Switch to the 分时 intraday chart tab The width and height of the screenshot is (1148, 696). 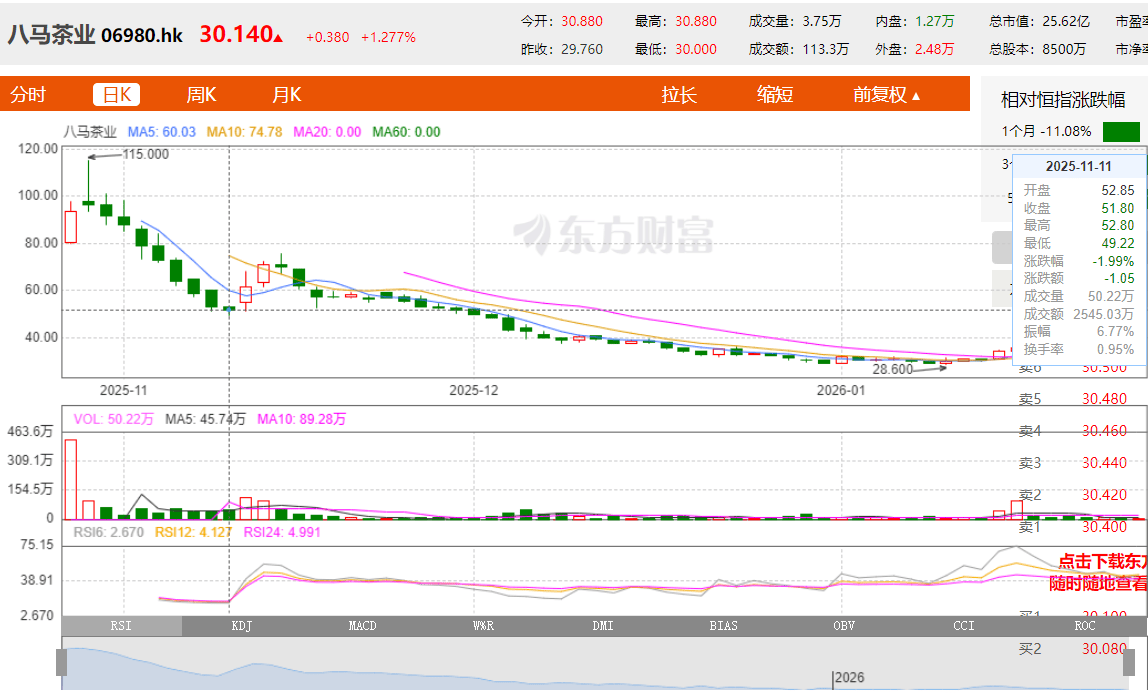click(29, 94)
